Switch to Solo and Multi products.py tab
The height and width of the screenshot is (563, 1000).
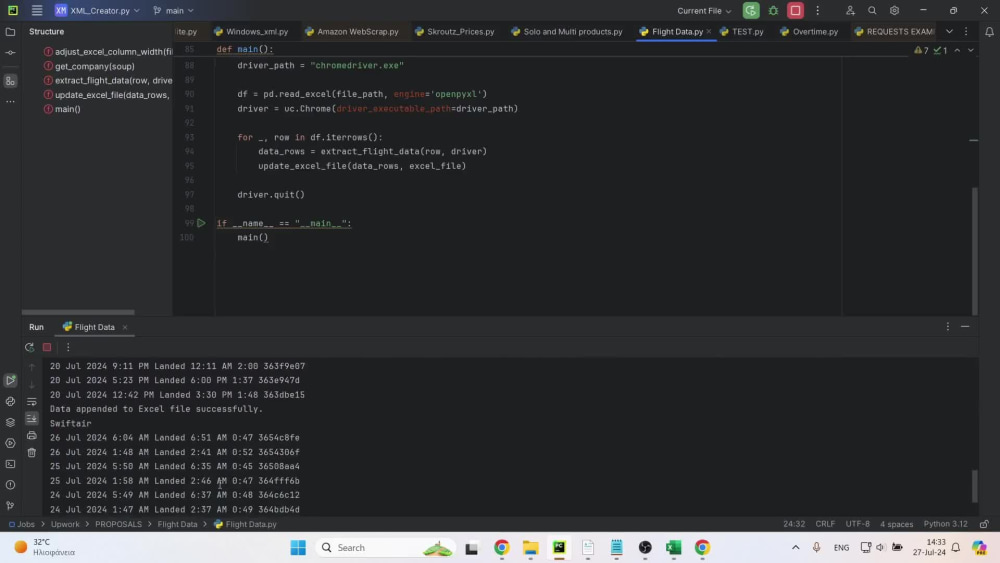(567, 32)
